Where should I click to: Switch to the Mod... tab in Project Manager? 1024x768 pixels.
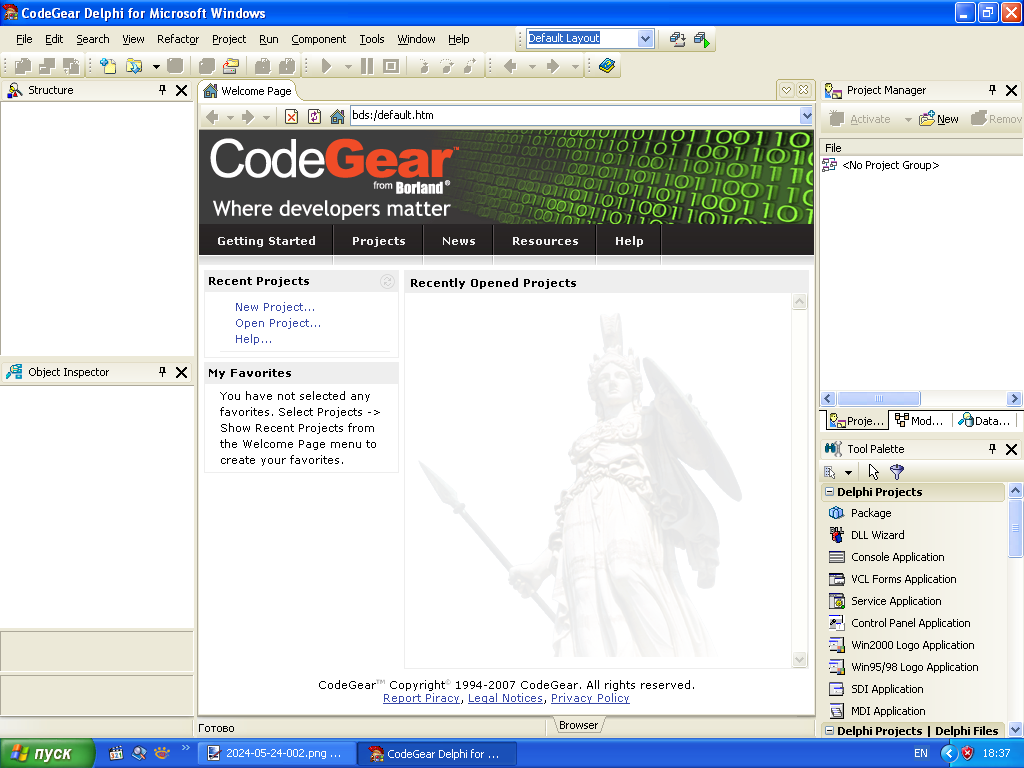920,421
